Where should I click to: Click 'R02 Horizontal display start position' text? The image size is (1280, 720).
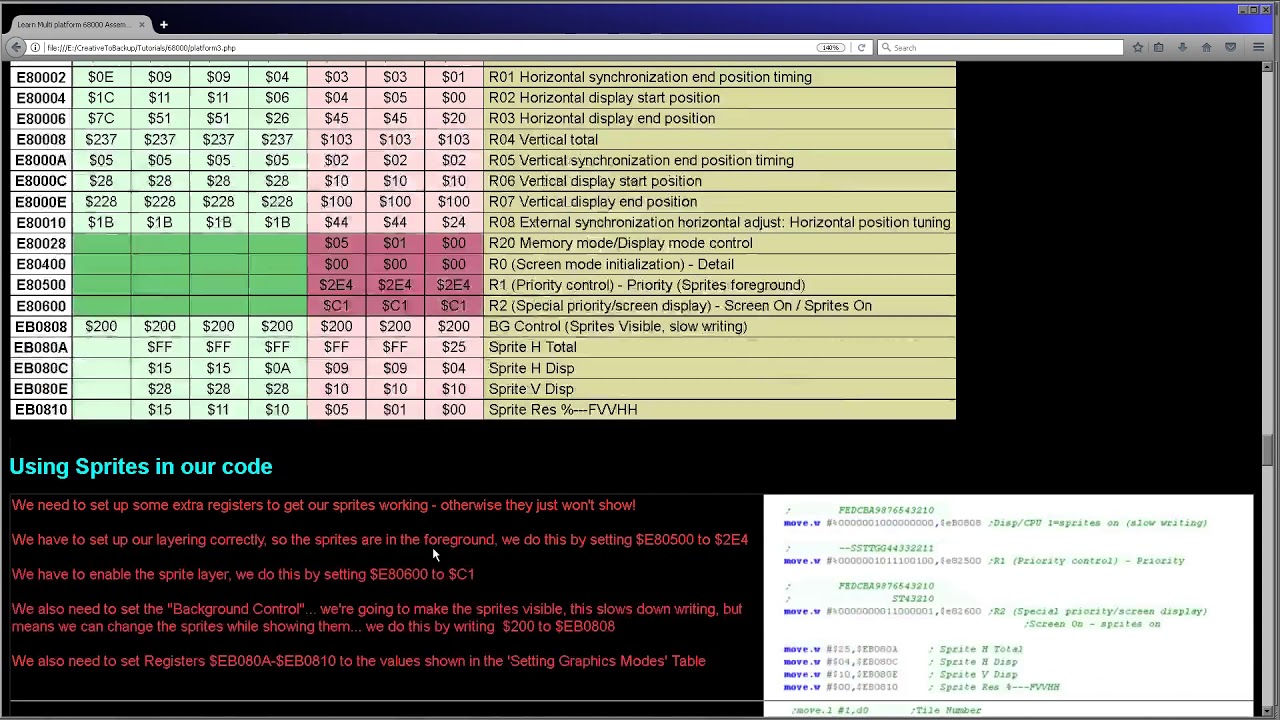click(604, 98)
